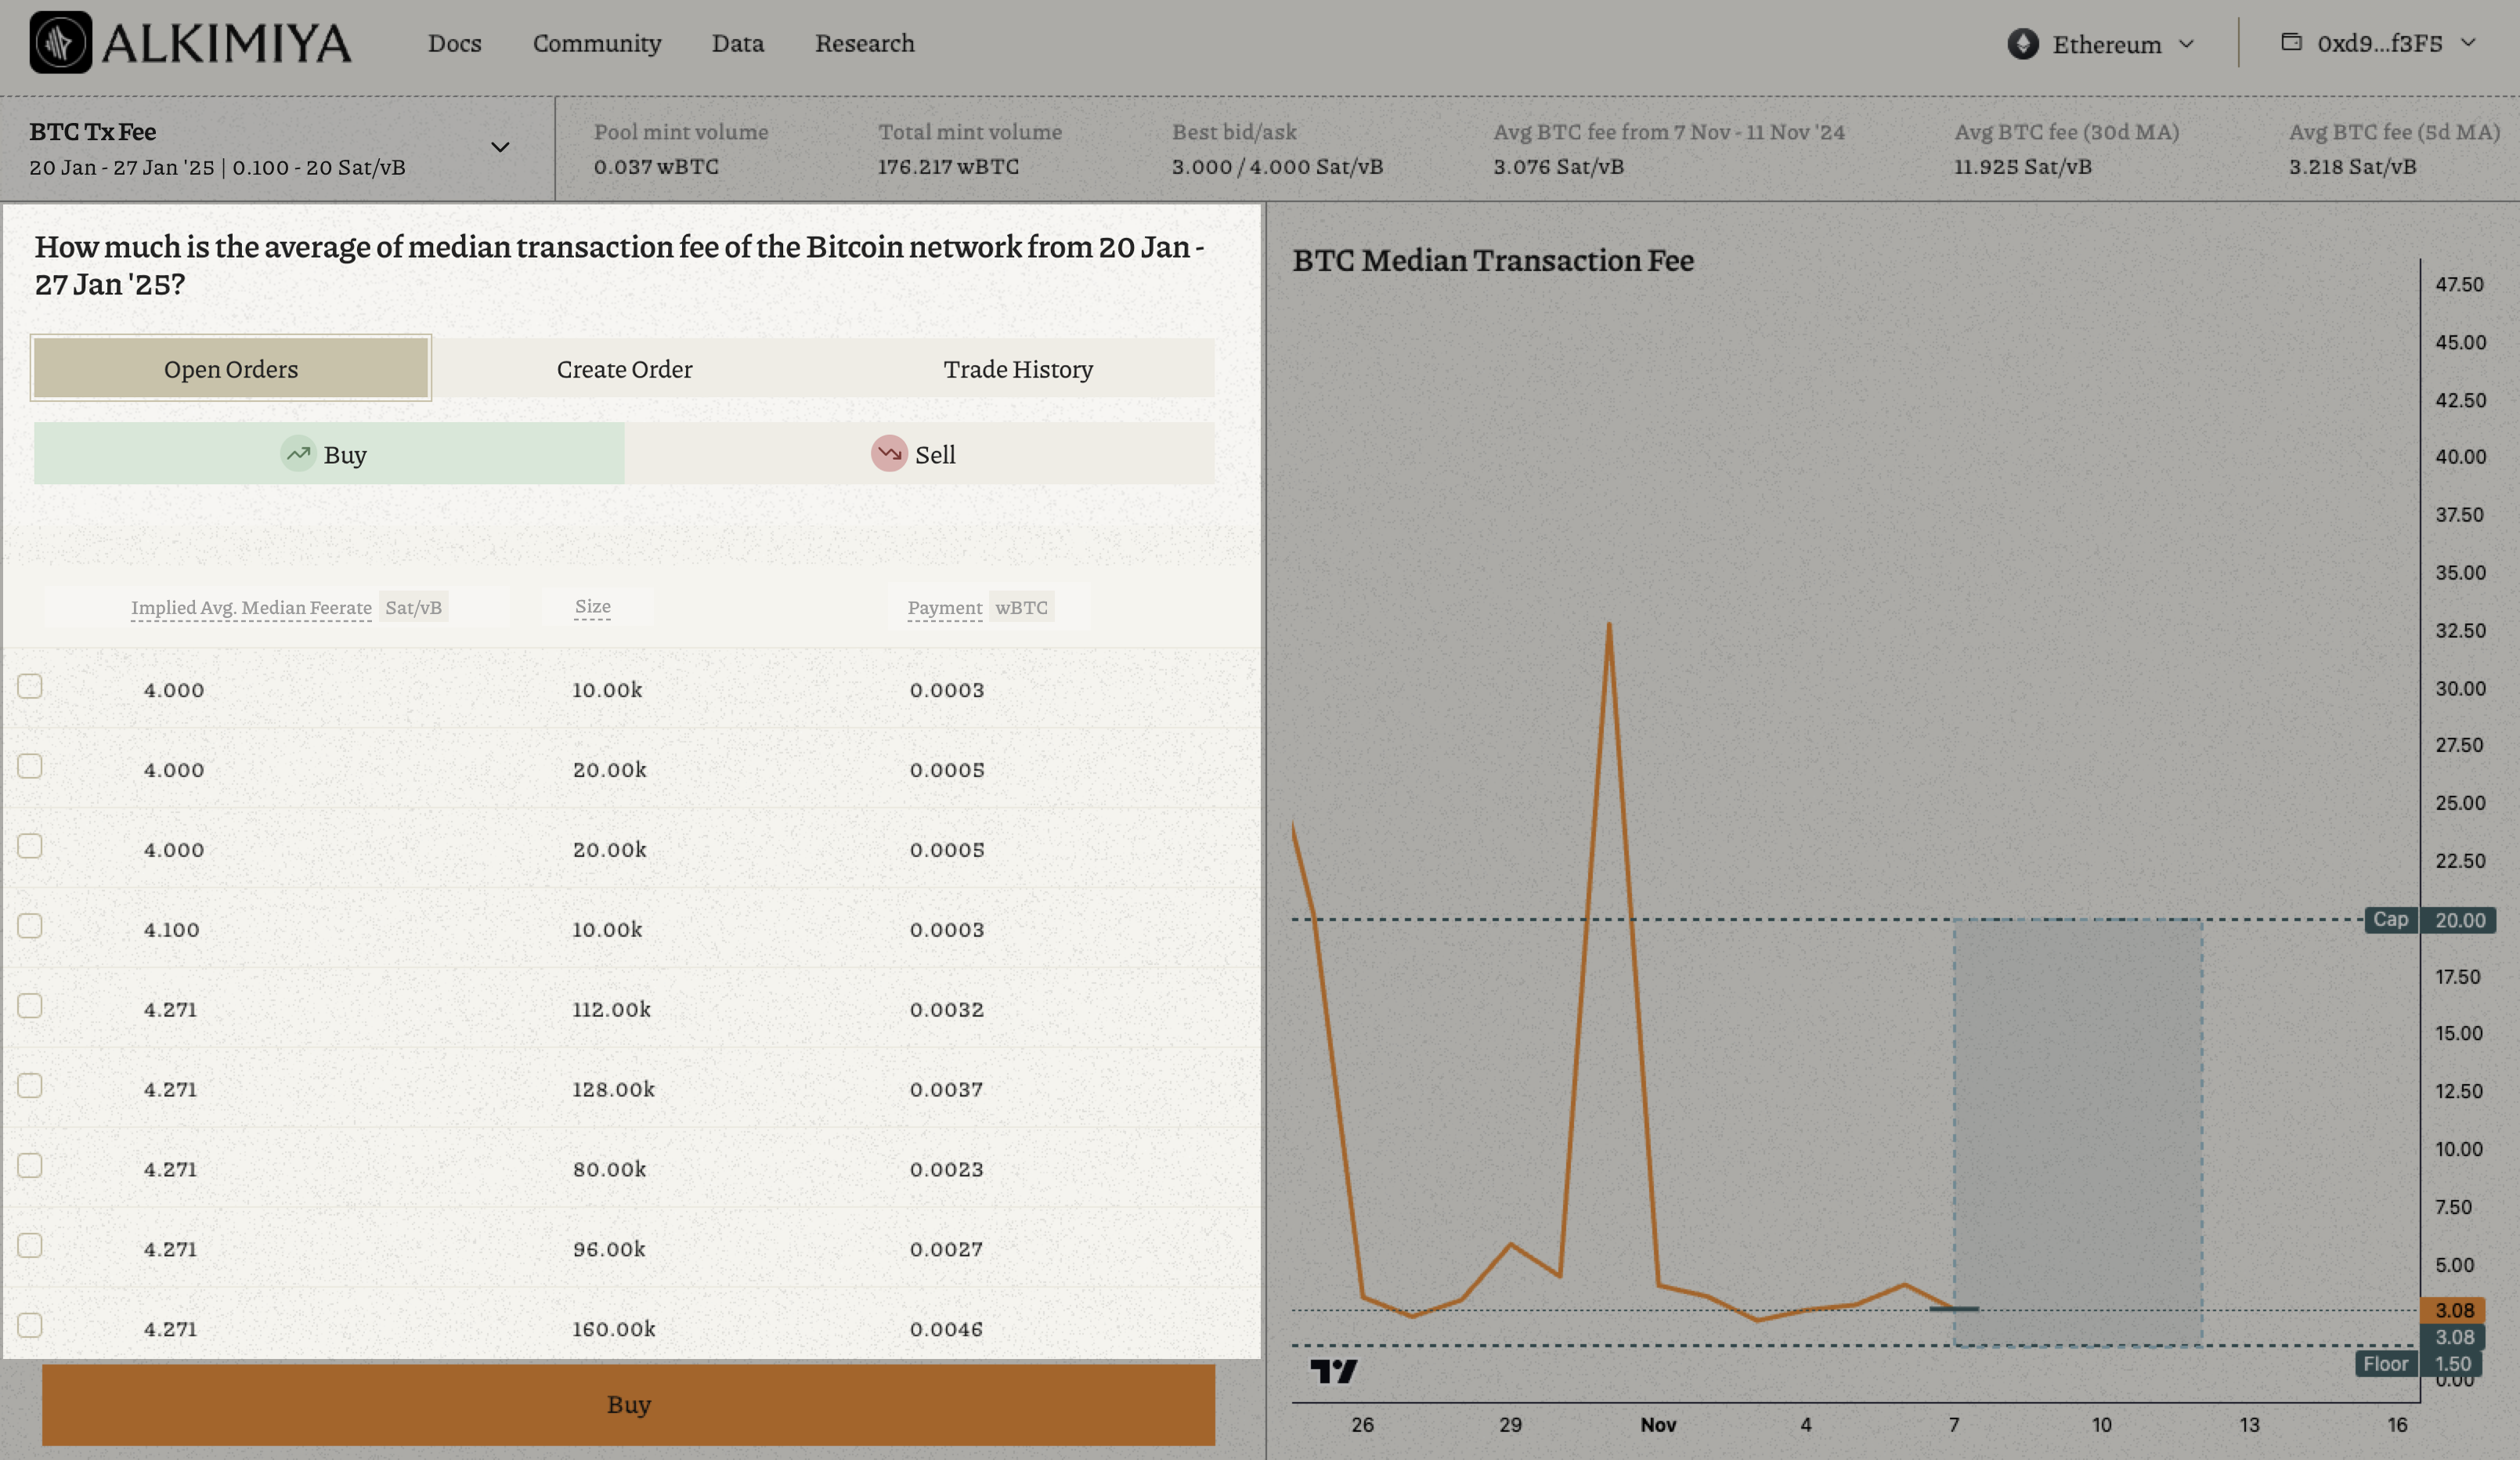Go to the Research nav link
This screenshot has height=1460, width=2520.
(x=864, y=43)
